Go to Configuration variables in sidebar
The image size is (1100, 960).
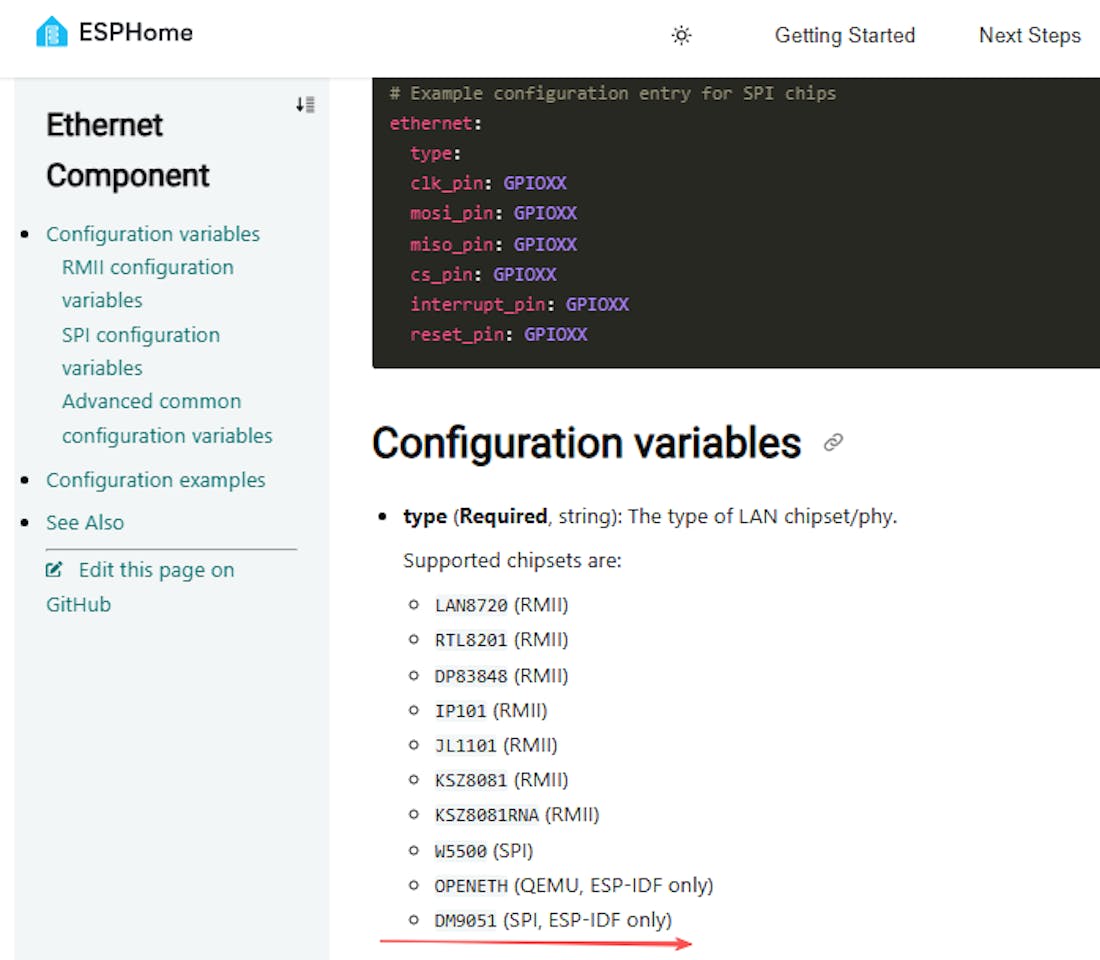(x=152, y=234)
